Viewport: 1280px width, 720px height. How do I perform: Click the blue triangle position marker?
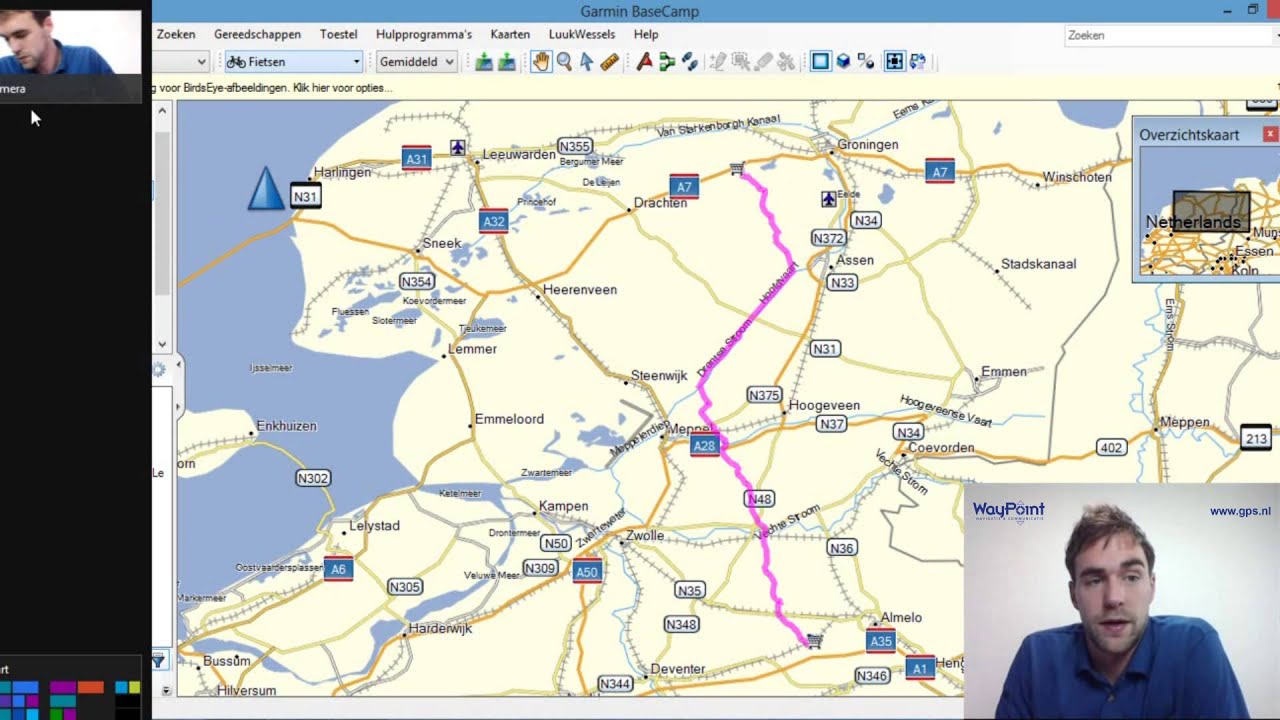point(265,189)
